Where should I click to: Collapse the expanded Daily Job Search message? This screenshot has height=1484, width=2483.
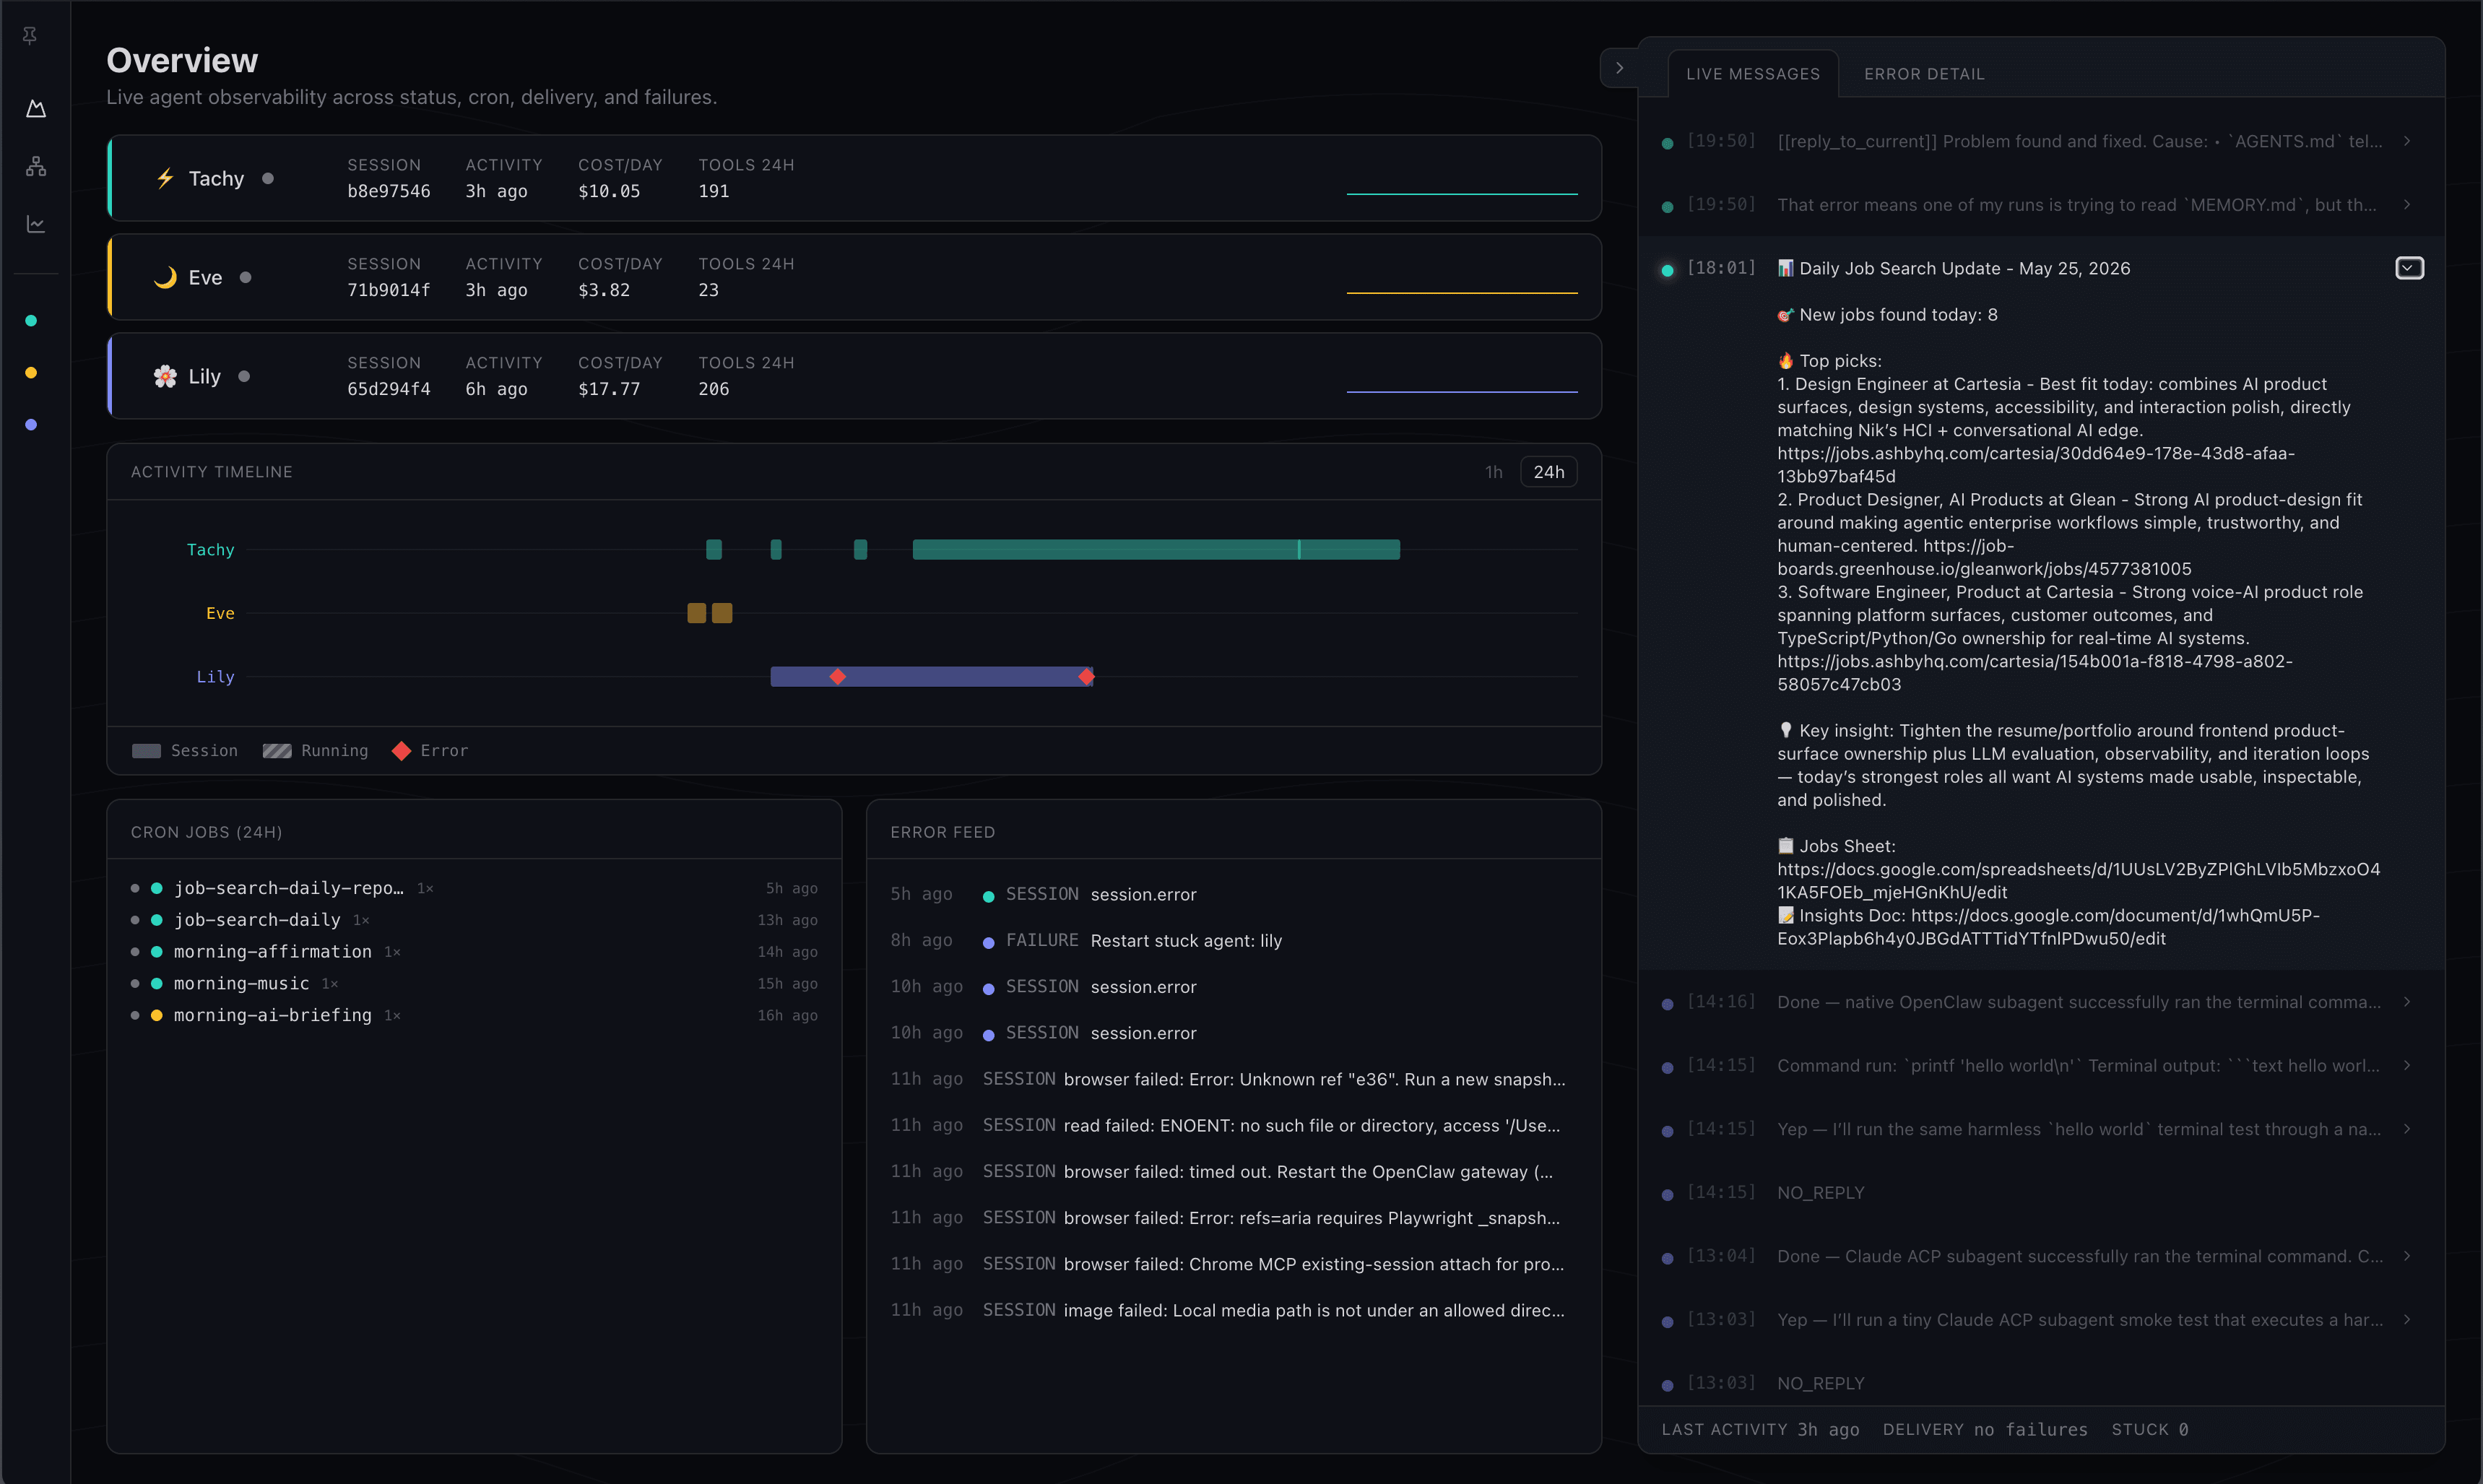(2409, 268)
